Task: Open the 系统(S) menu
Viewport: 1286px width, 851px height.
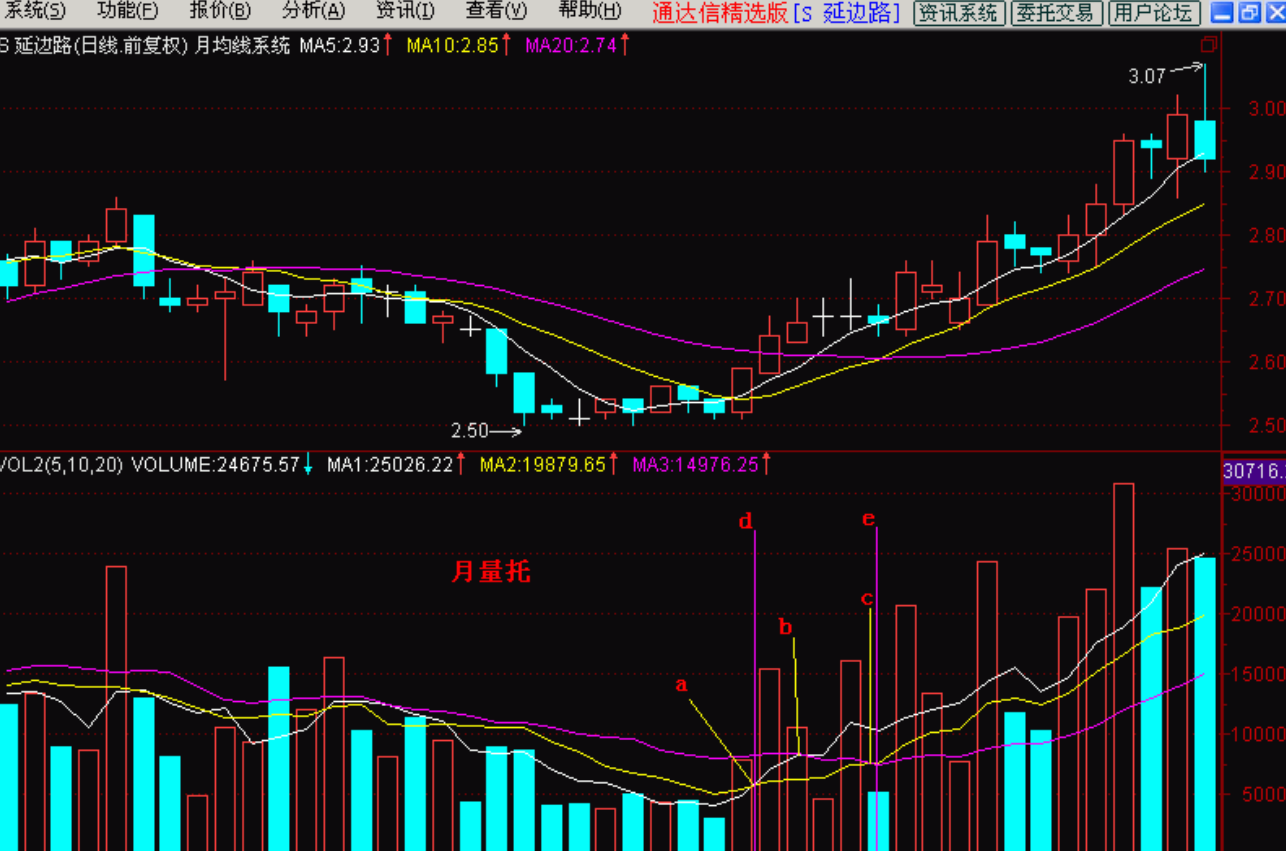Action: tap(34, 12)
